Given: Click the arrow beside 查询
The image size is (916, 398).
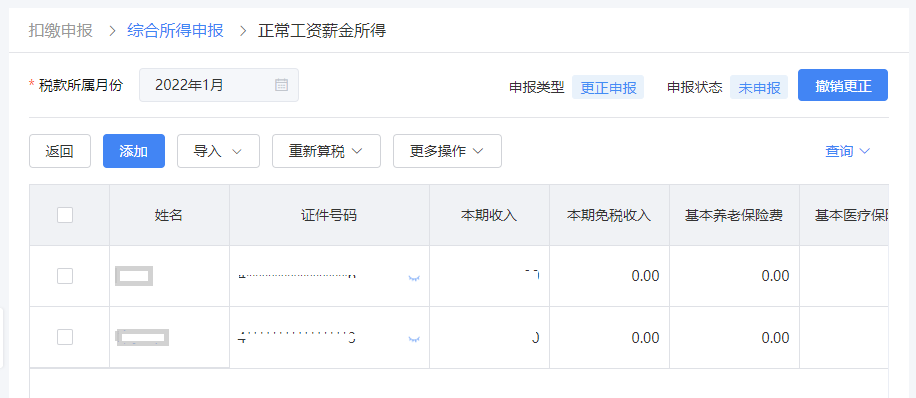Looking at the screenshot, I should click(865, 151).
